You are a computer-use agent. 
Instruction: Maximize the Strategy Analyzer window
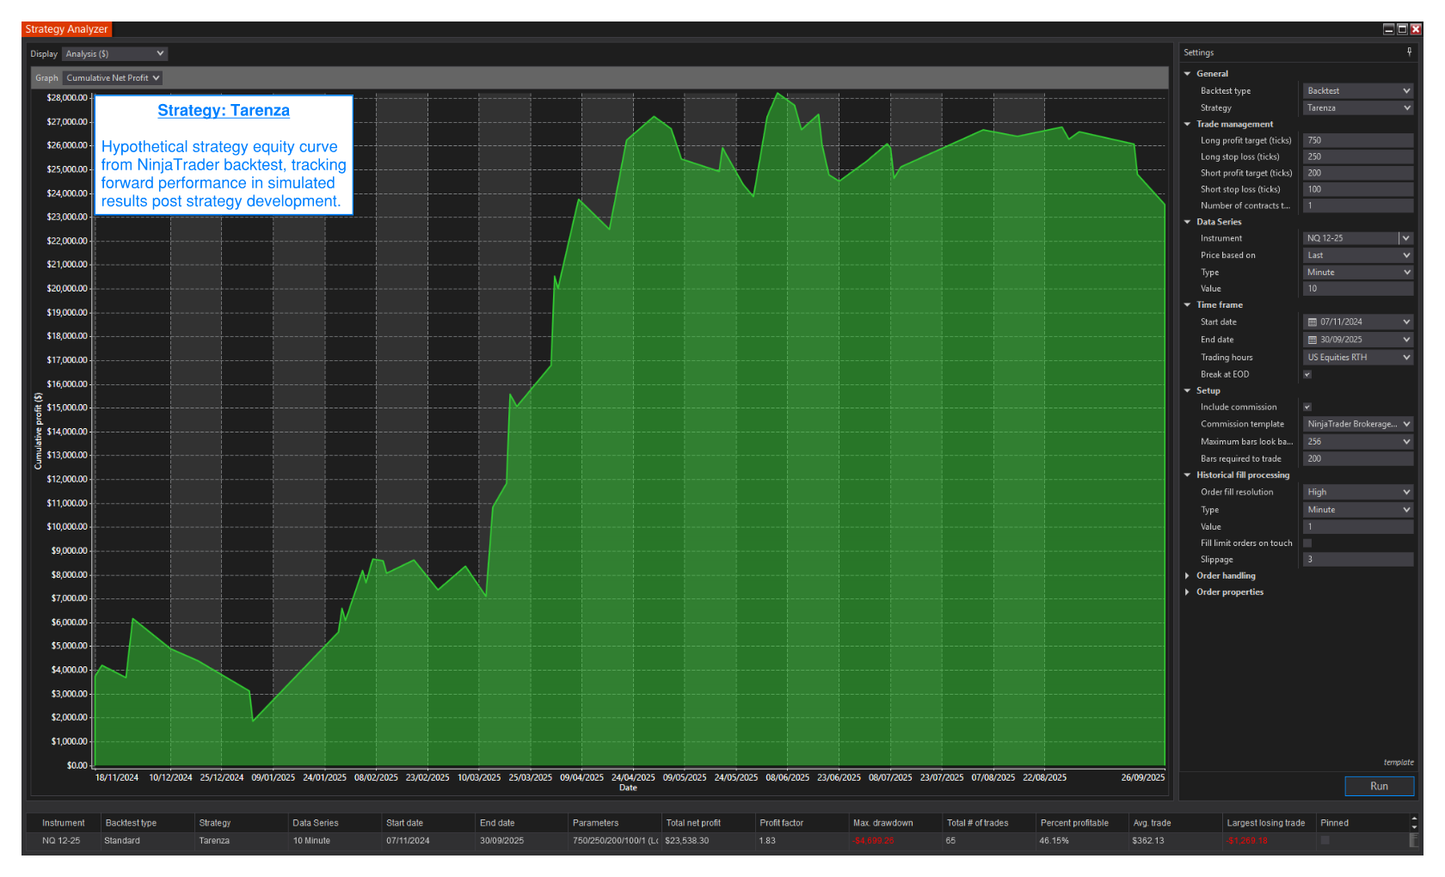point(1402,29)
